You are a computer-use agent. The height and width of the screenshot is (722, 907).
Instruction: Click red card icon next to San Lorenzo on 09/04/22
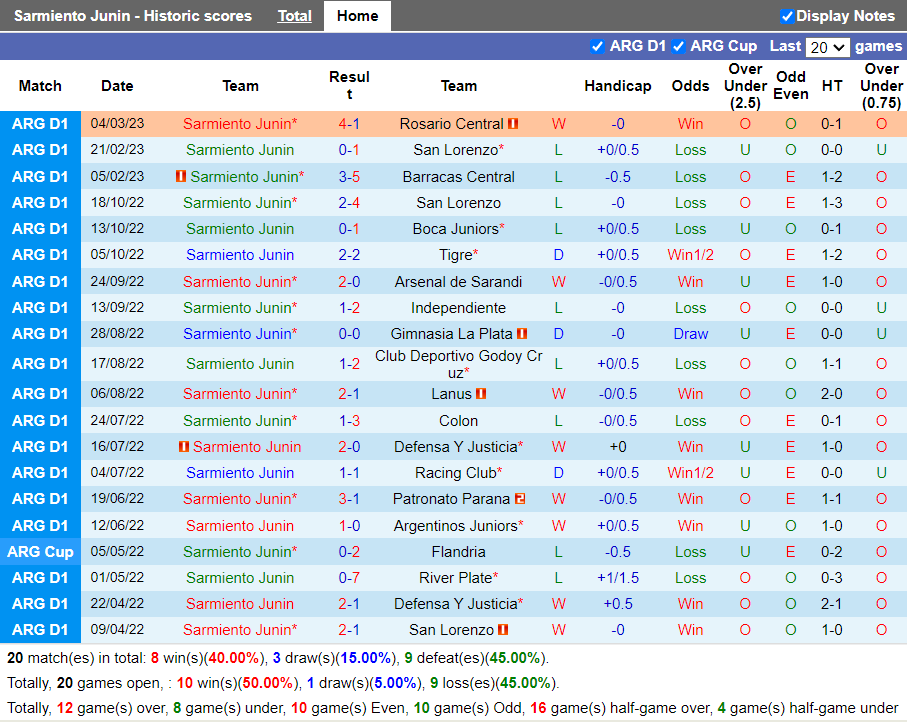[x=503, y=630]
